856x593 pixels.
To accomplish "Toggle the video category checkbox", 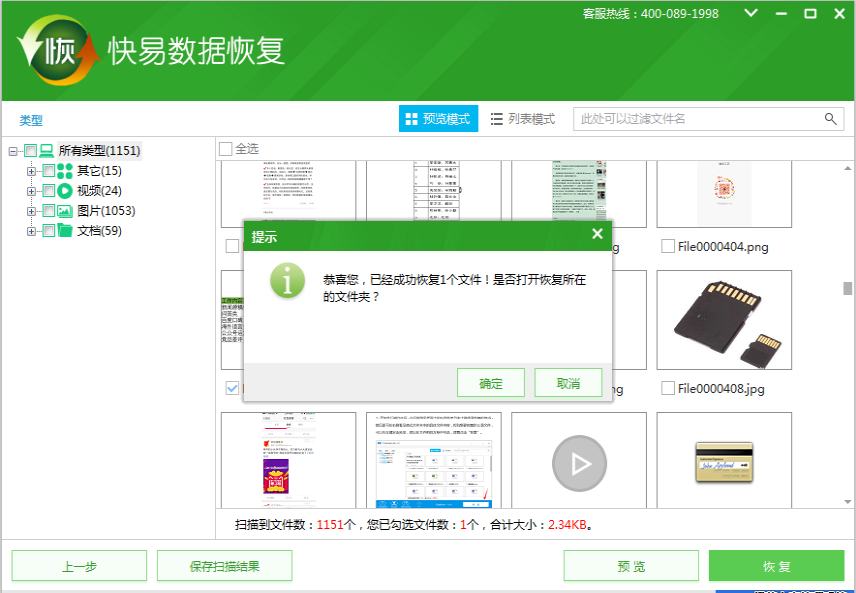I will (x=48, y=191).
